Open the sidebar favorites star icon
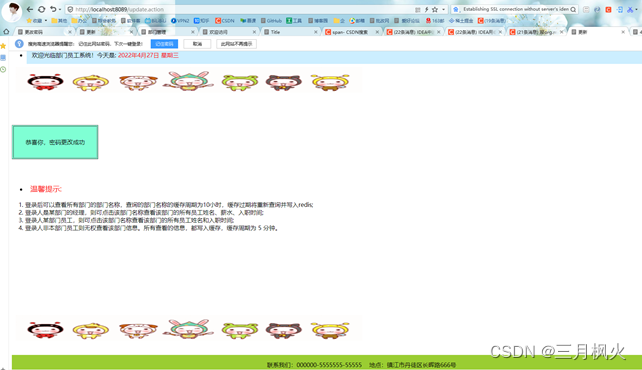Viewport: 642px width, 370px height. pos(3,46)
